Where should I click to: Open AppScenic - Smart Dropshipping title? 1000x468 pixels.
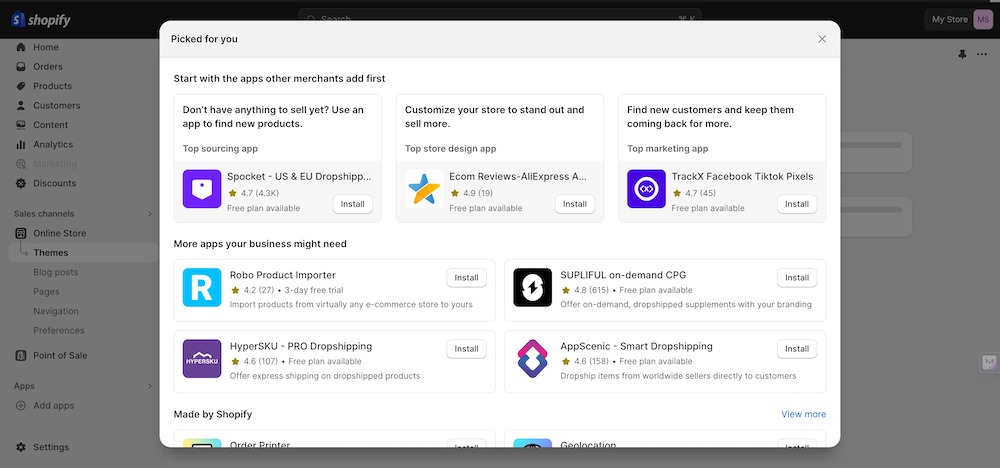(x=636, y=347)
